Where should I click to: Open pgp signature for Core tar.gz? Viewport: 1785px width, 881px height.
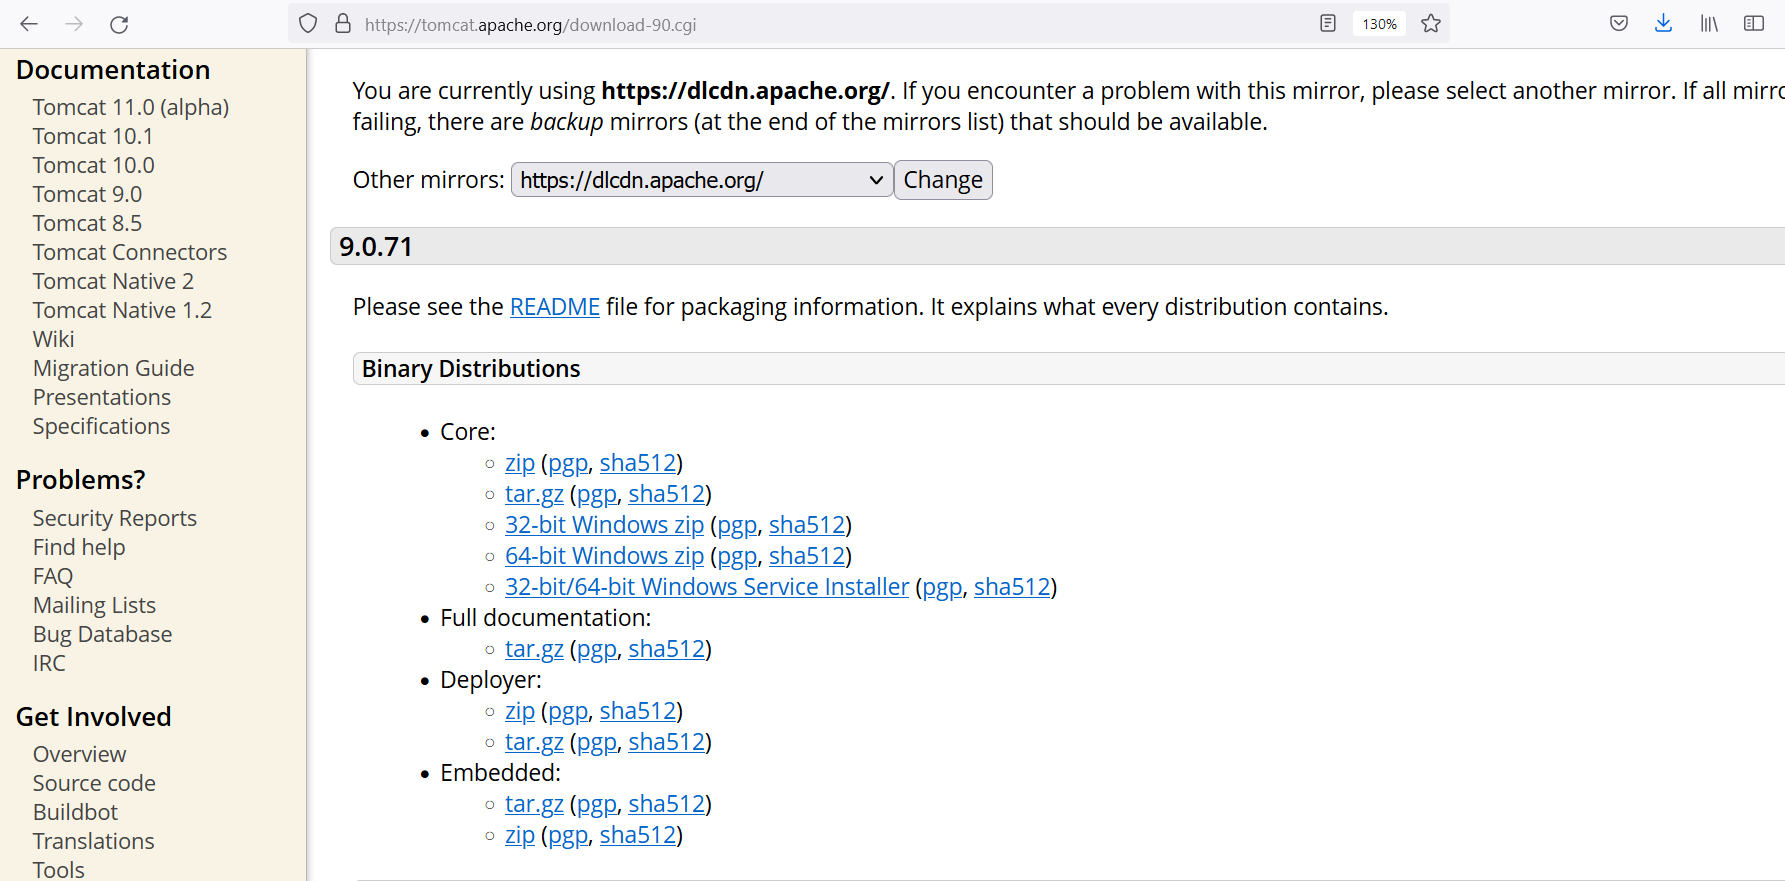[597, 495]
